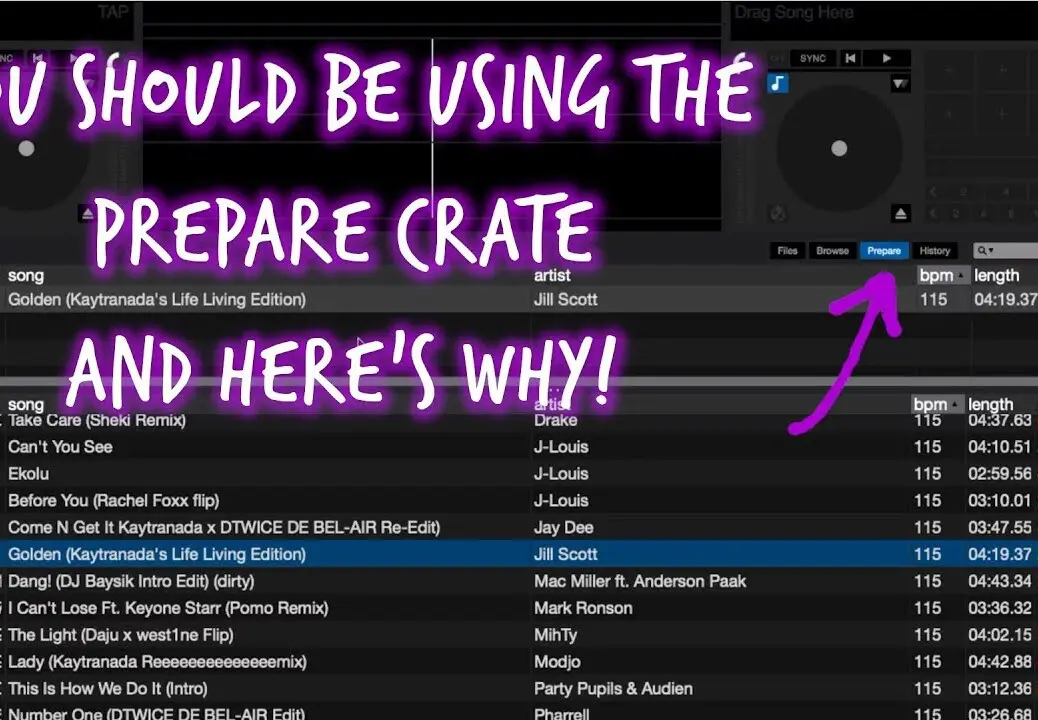Viewport: 1038px width, 720px height.
Task: Sort Prepare crate by artist column
Action: click(x=552, y=275)
